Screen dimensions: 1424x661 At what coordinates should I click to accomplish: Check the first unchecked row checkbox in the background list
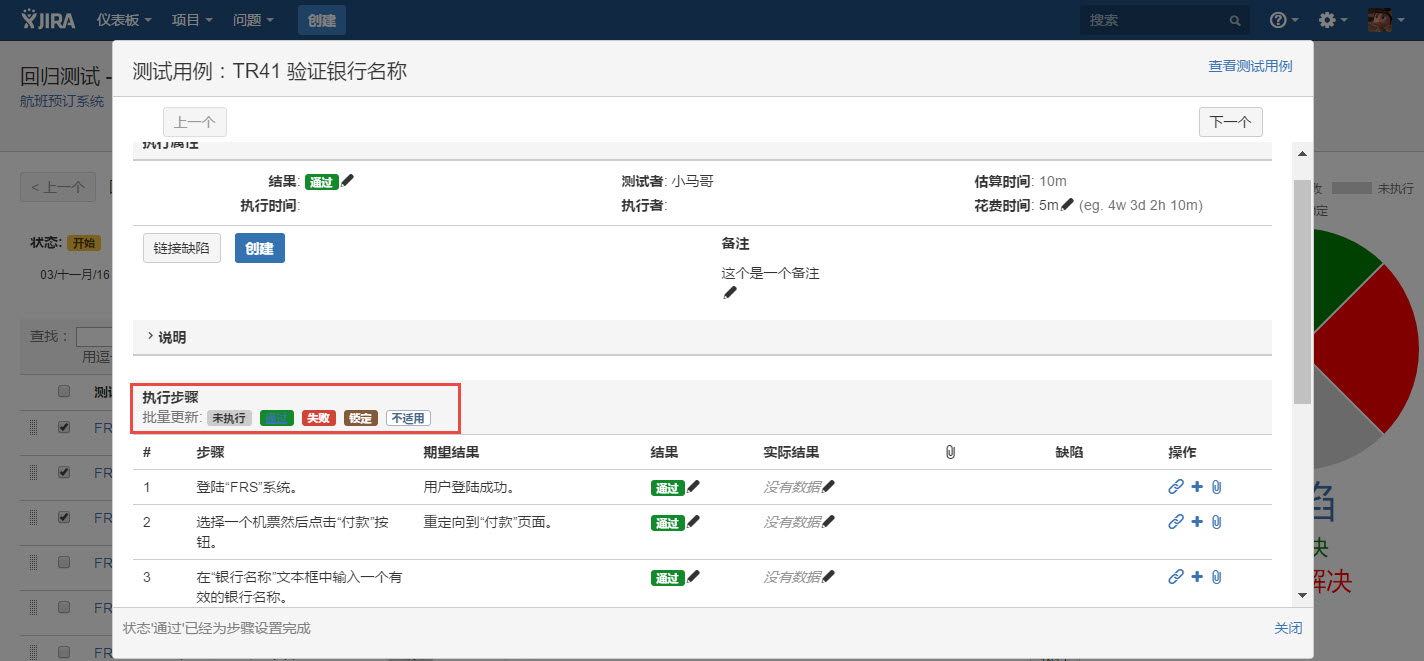(x=64, y=561)
